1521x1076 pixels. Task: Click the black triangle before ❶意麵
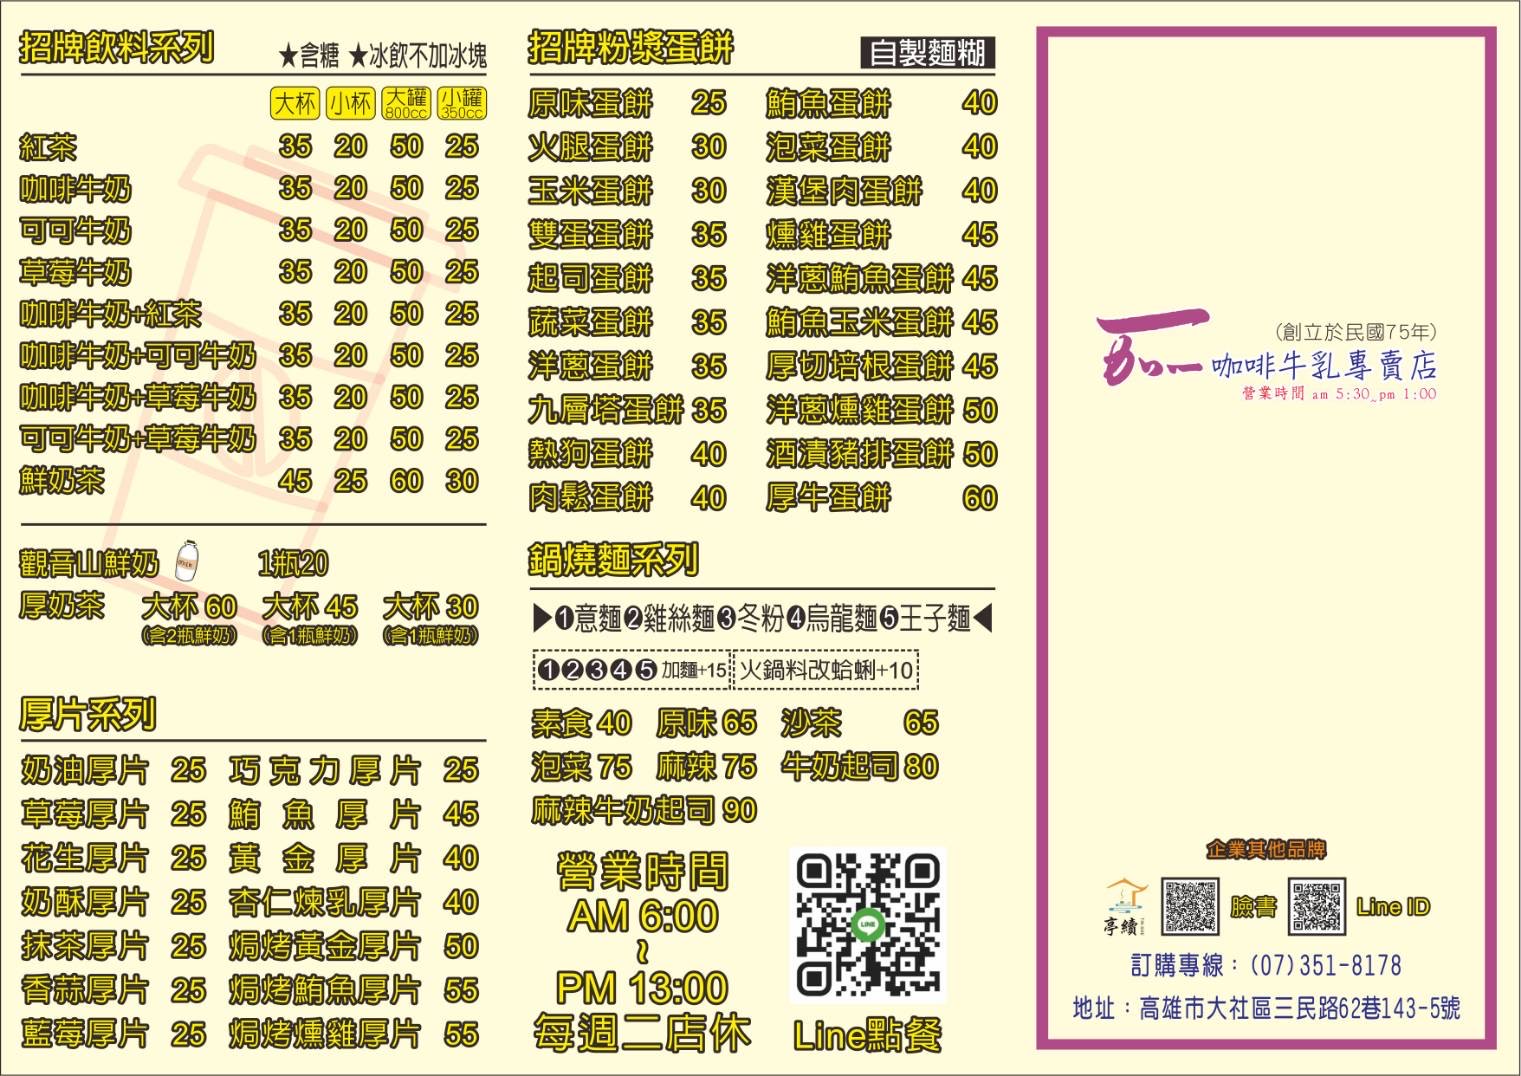click(x=542, y=619)
